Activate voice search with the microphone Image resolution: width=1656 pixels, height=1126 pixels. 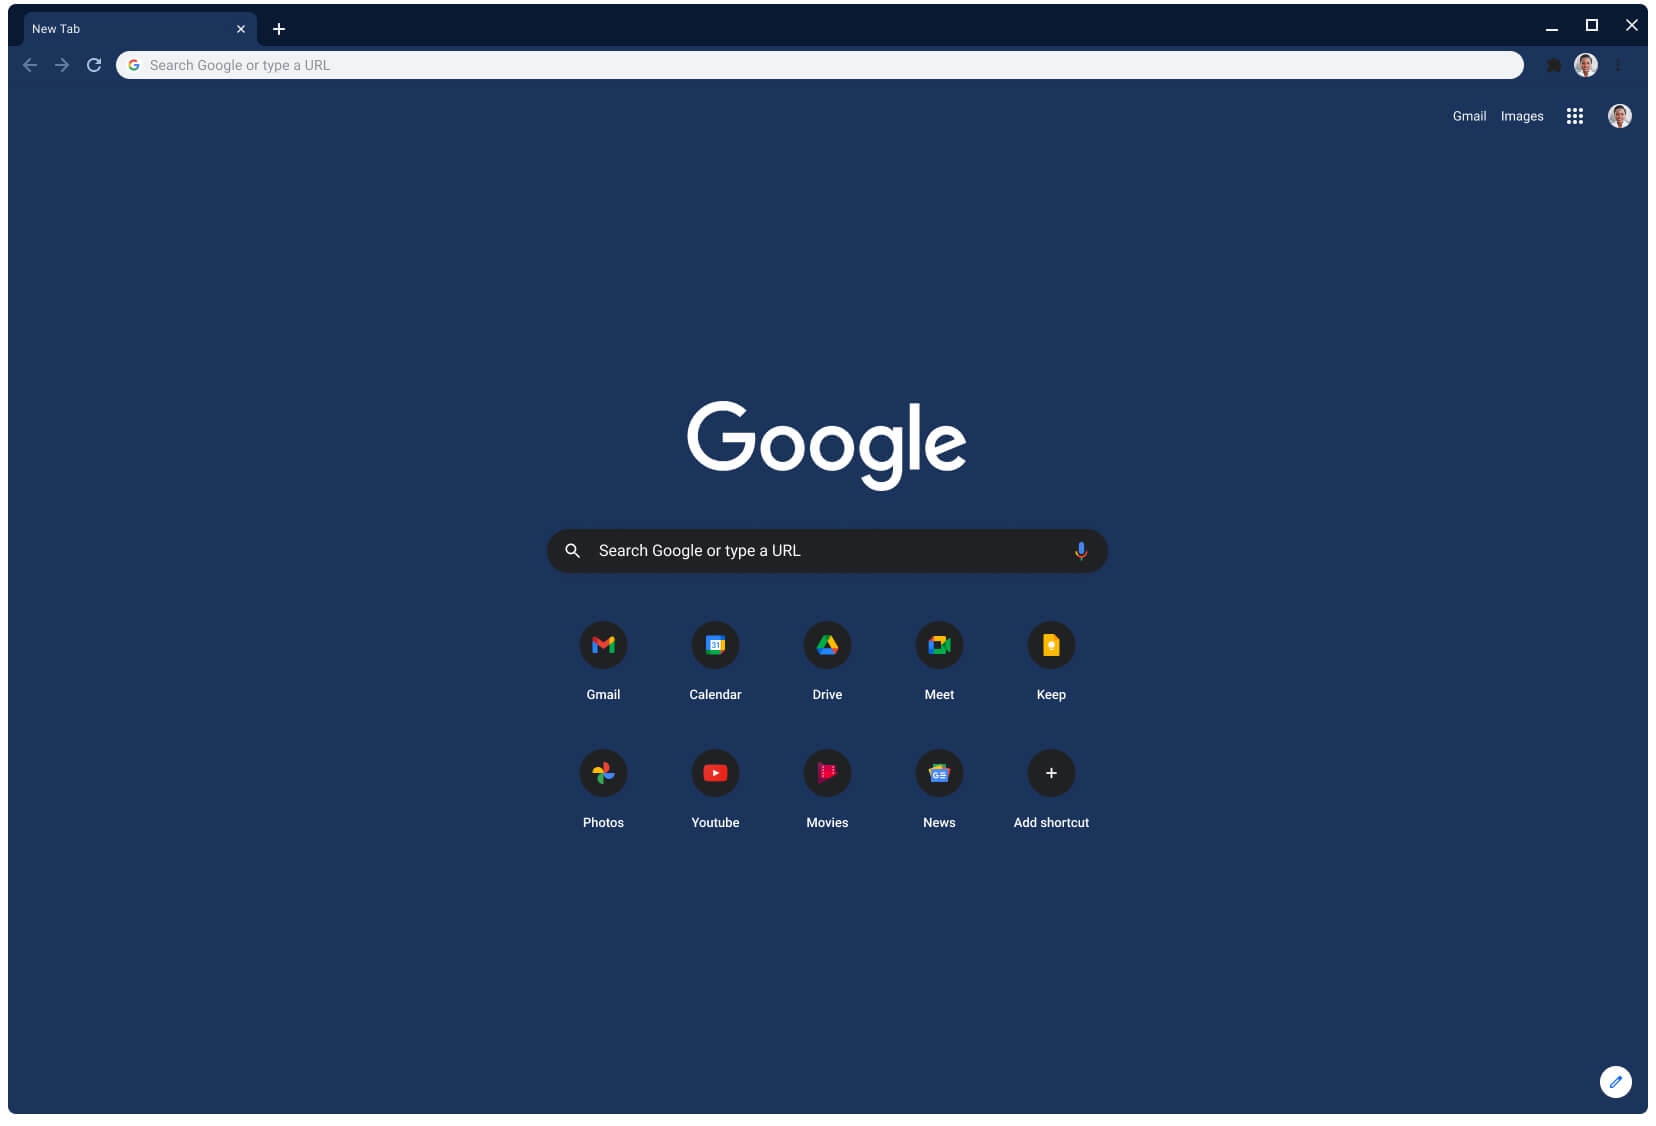[1081, 550]
